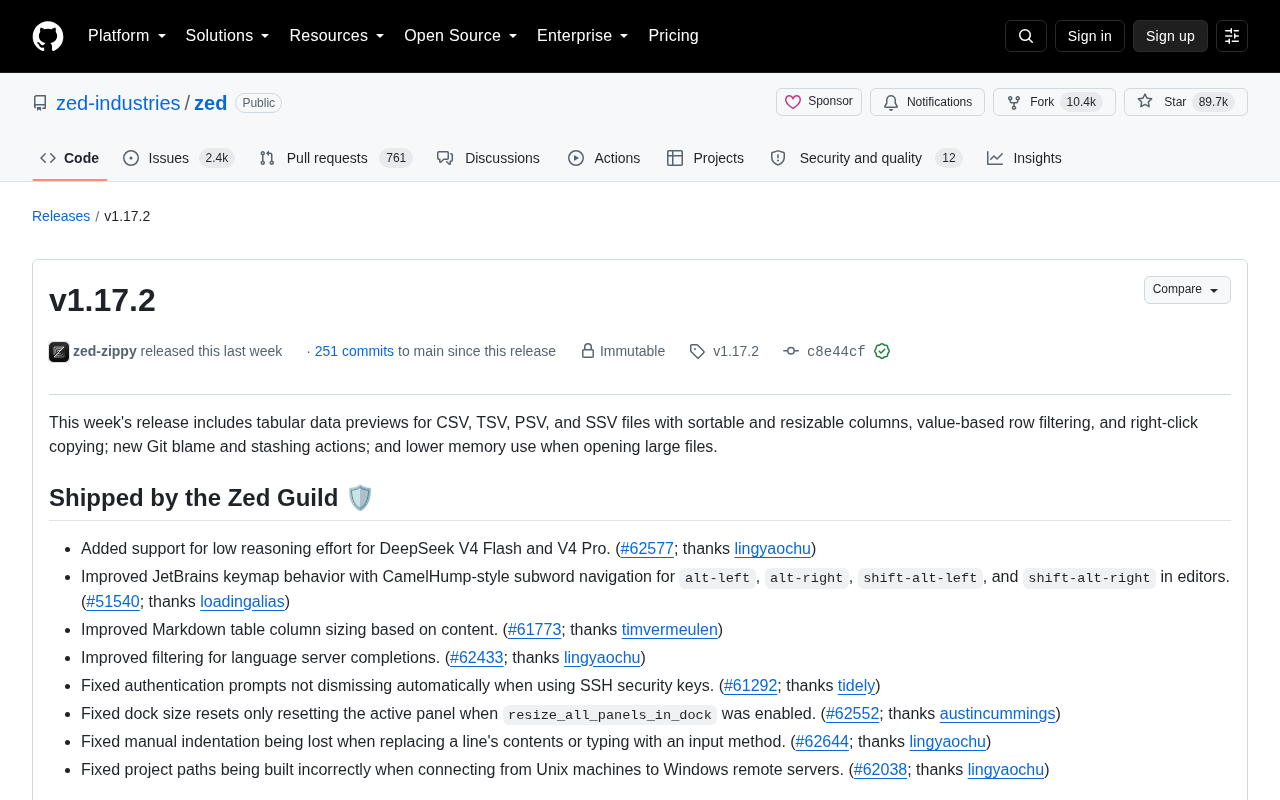The image size is (1280, 800).
Task: Switch to the Code tab
Action: (x=70, y=158)
